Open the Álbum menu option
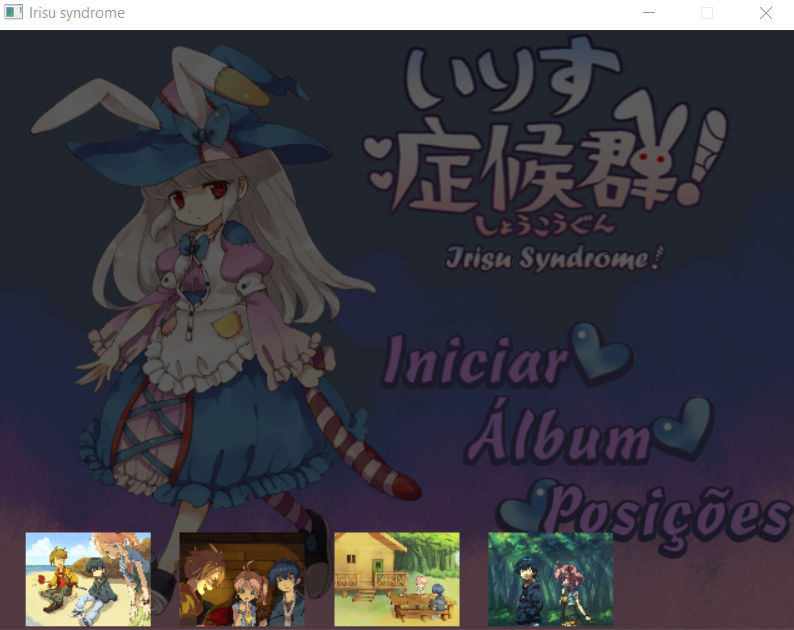This screenshot has height=630, width=794. (557, 431)
